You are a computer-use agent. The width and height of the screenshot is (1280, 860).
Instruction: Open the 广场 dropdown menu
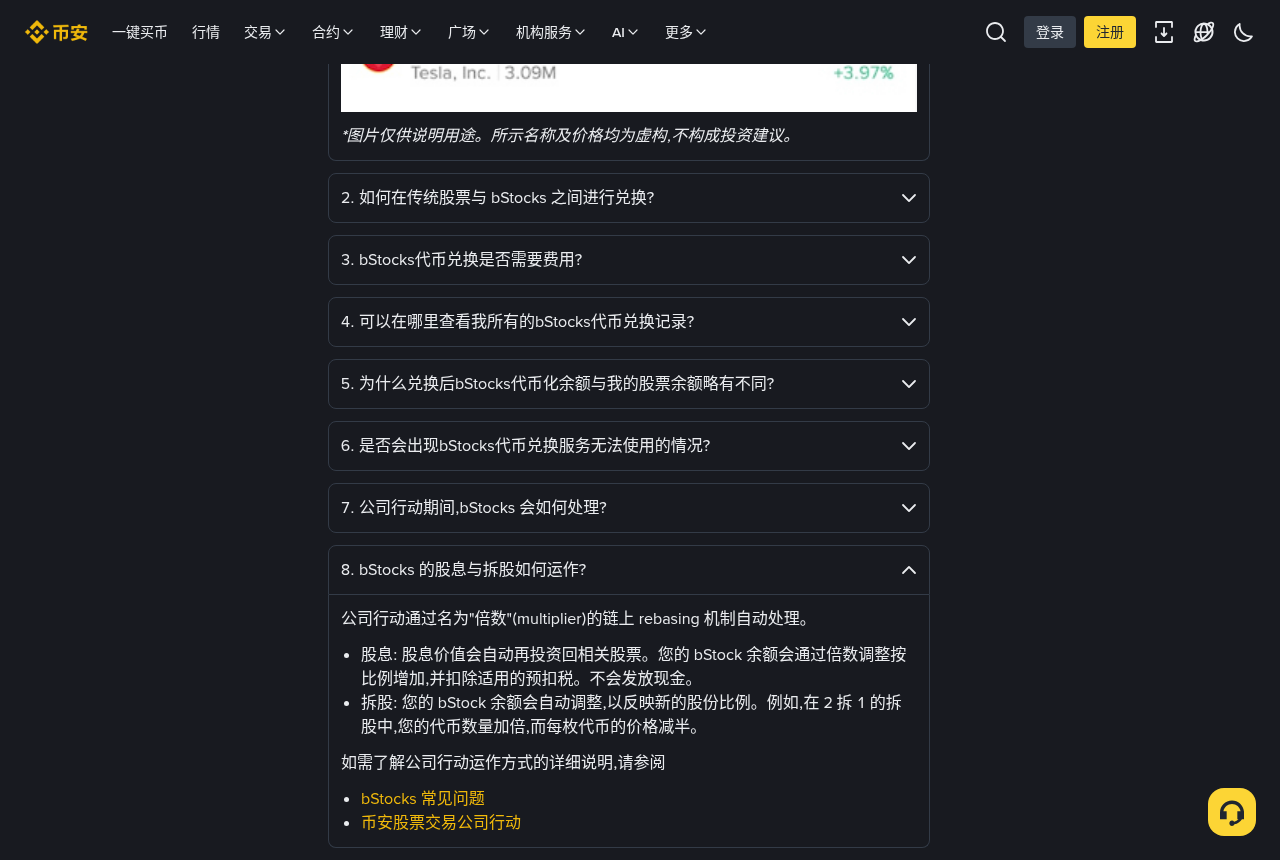click(469, 32)
